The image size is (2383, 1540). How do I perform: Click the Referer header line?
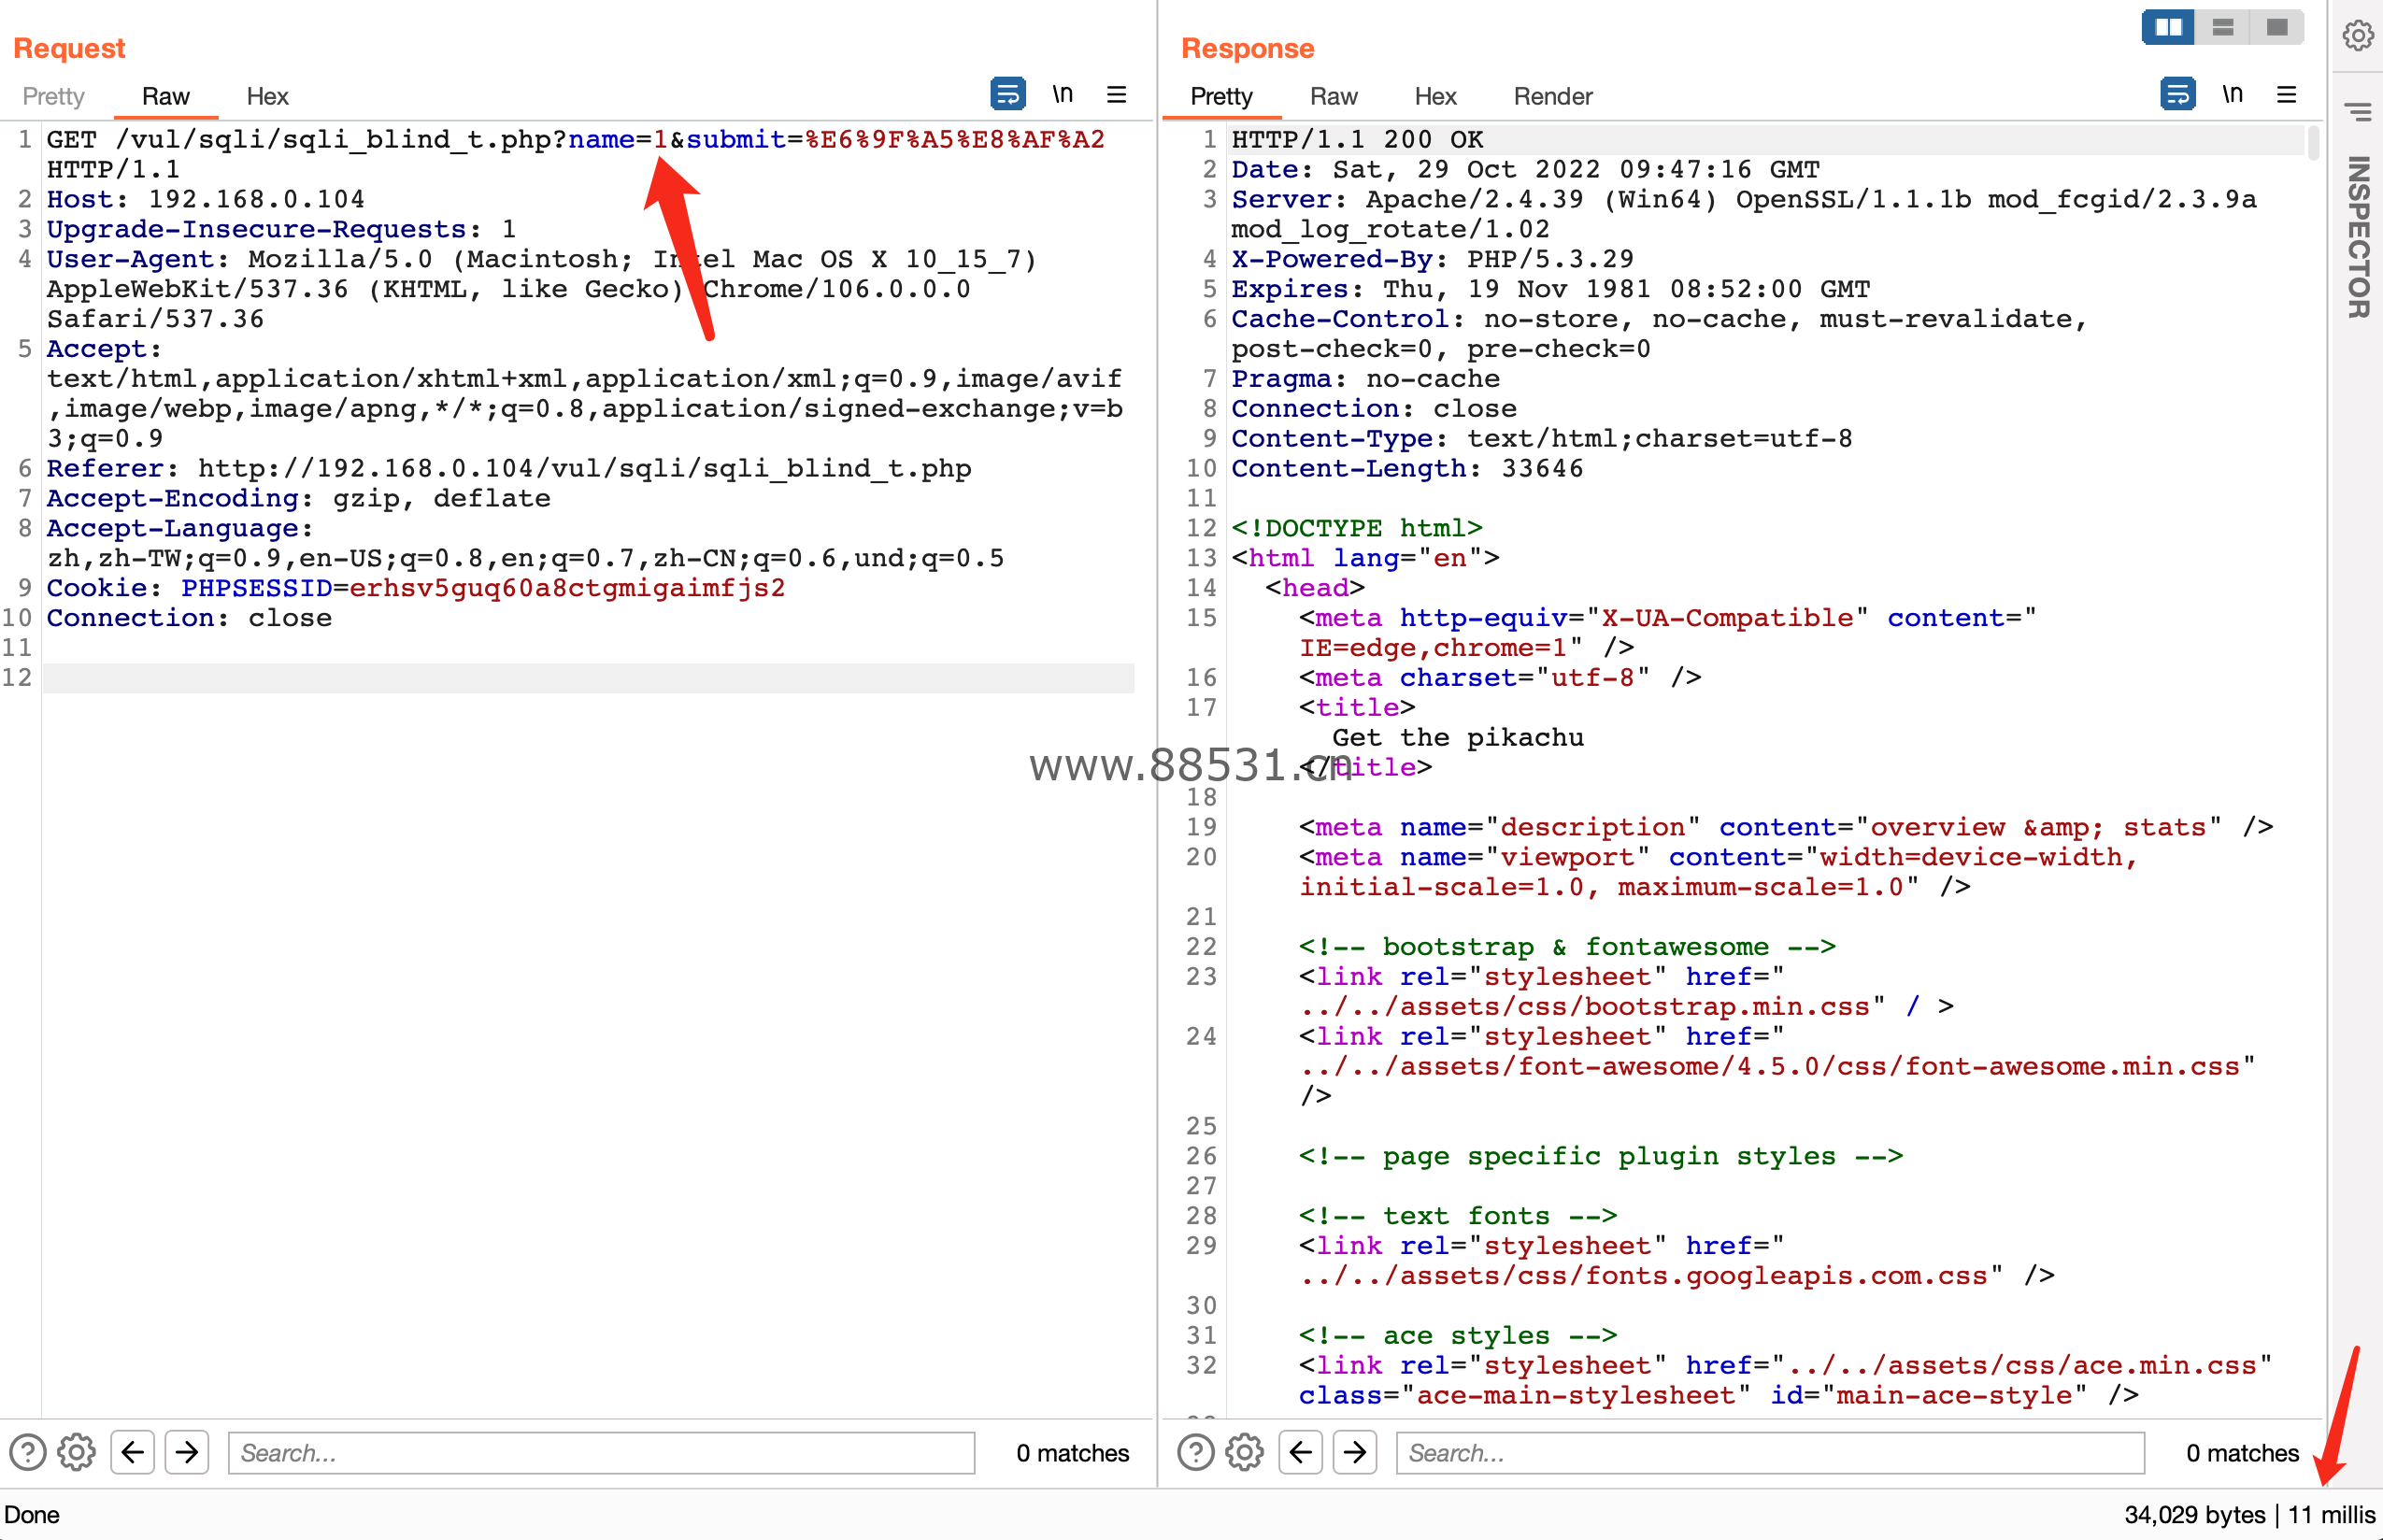(x=509, y=468)
